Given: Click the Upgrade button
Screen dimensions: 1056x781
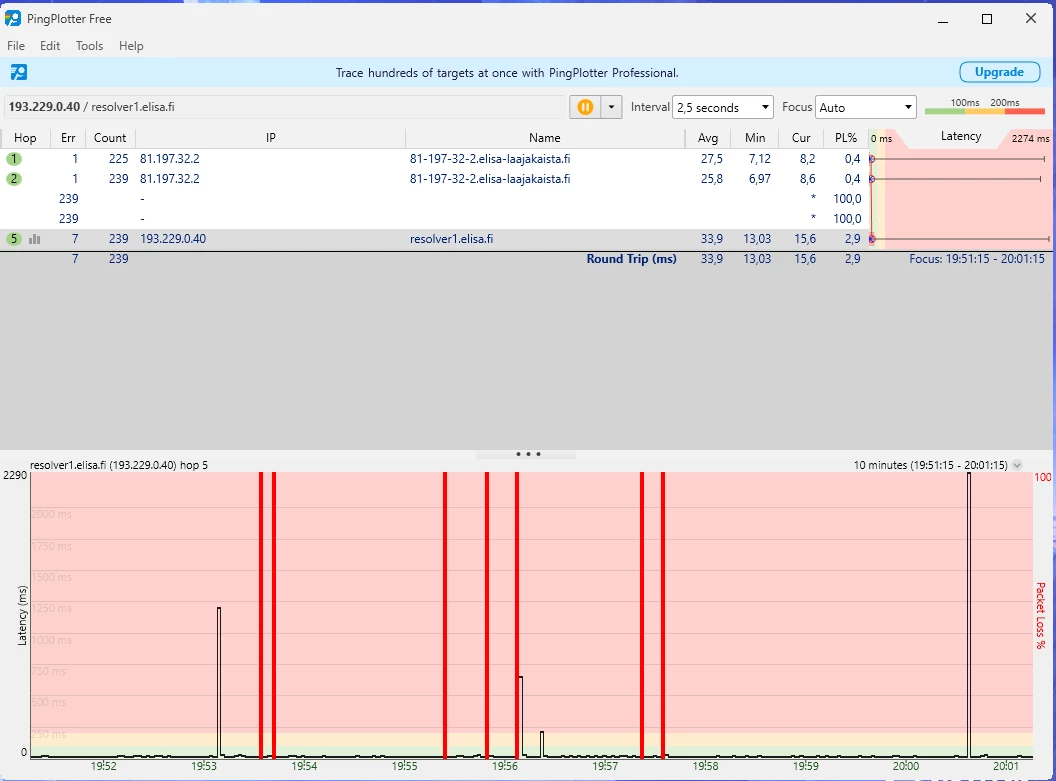Looking at the screenshot, I should (999, 72).
